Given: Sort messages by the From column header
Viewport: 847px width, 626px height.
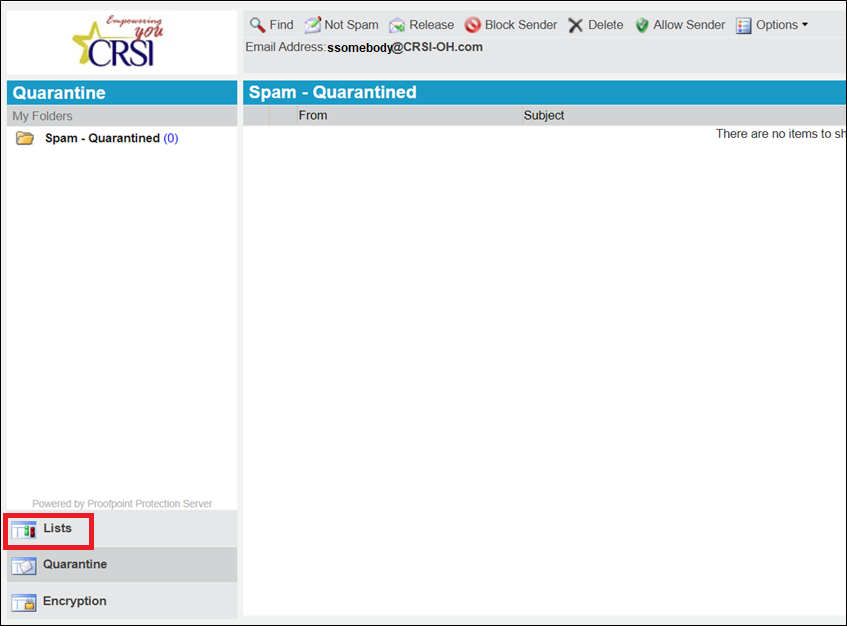Looking at the screenshot, I should pyautogui.click(x=313, y=115).
